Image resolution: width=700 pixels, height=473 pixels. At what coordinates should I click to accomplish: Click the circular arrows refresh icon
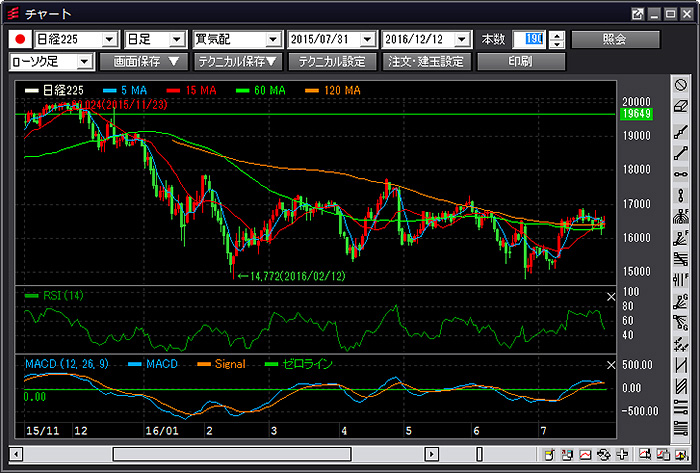(604, 455)
